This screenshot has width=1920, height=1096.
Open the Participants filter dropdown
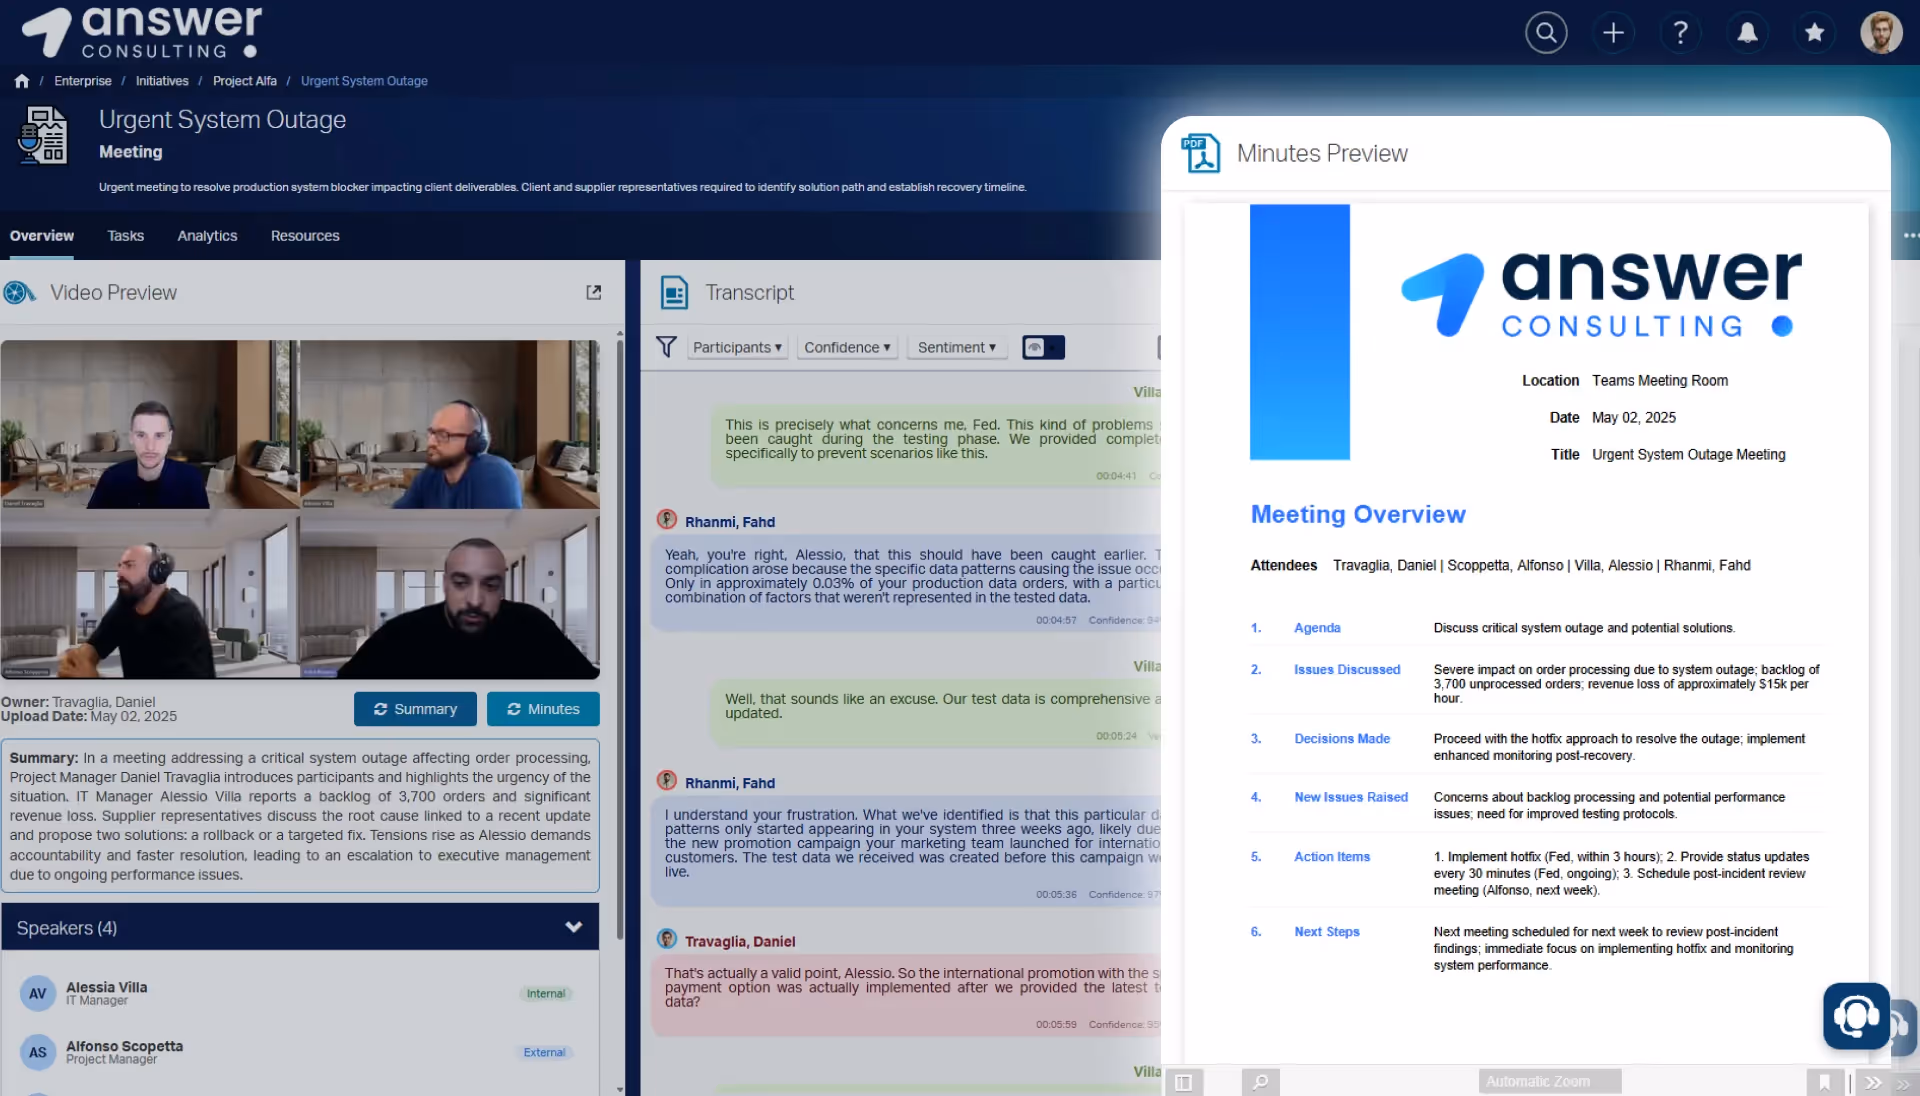point(737,347)
